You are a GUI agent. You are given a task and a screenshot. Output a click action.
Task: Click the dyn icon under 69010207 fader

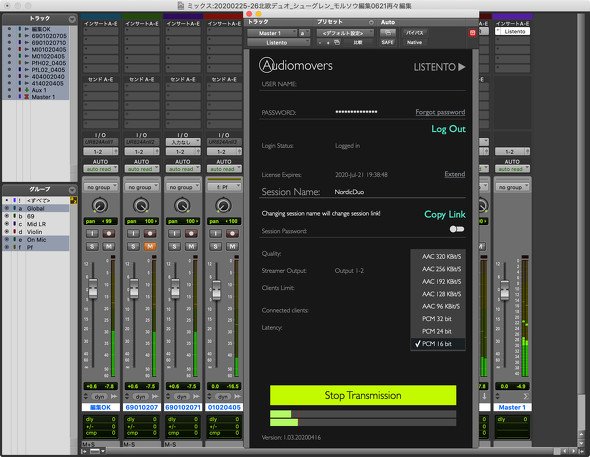[x=141, y=396]
